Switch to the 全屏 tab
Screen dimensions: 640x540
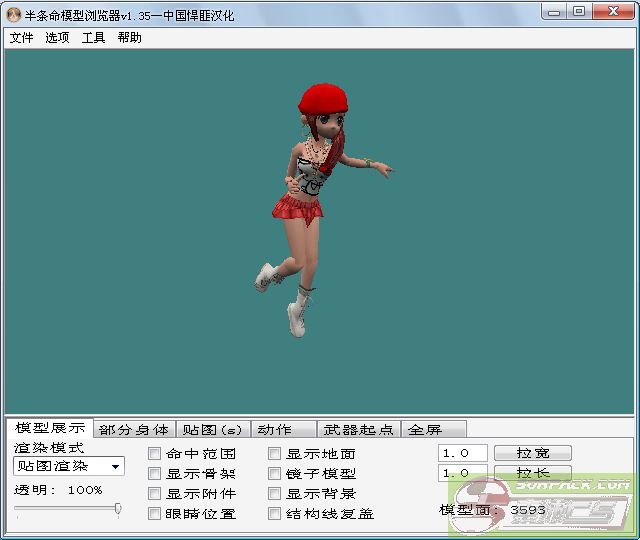pos(425,430)
